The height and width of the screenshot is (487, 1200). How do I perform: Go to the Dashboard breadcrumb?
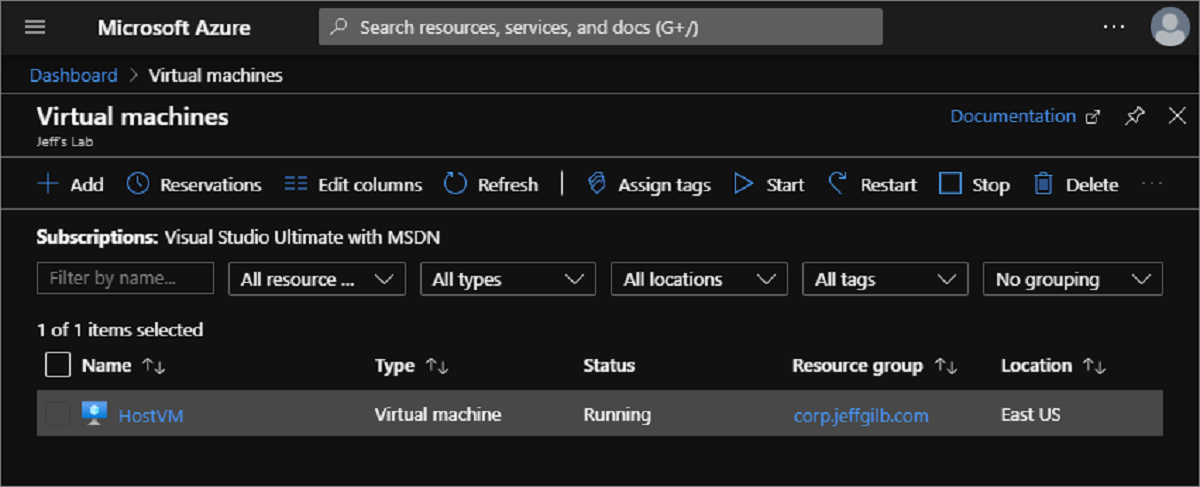coord(73,75)
